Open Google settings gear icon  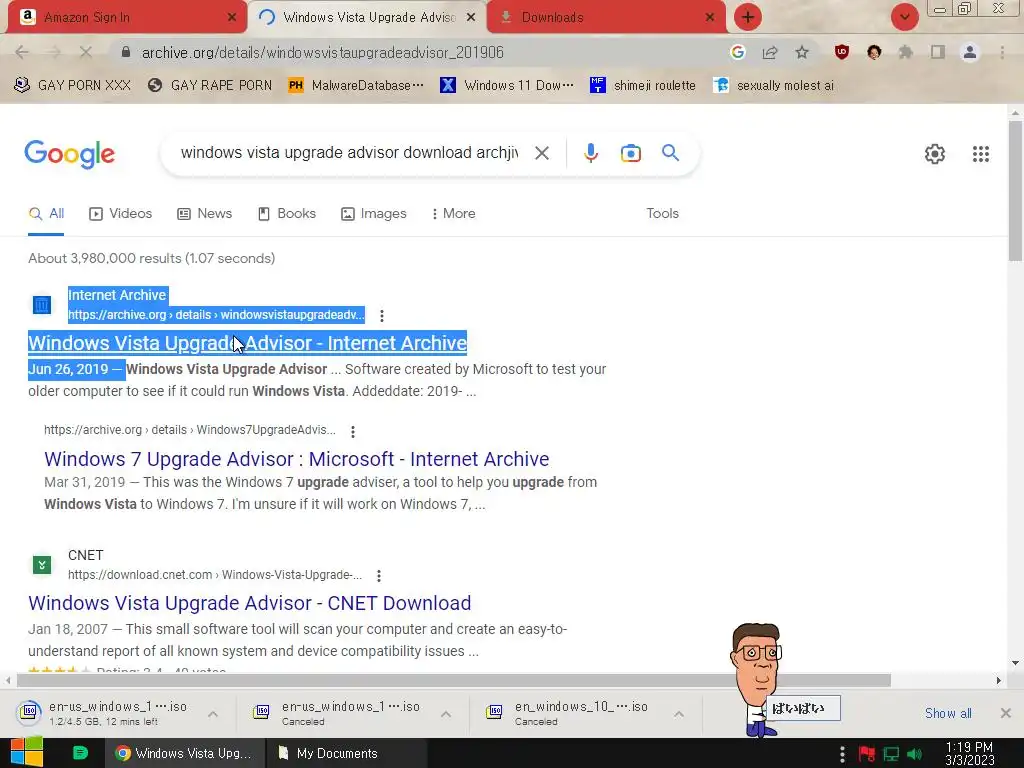(x=935, y=154)
